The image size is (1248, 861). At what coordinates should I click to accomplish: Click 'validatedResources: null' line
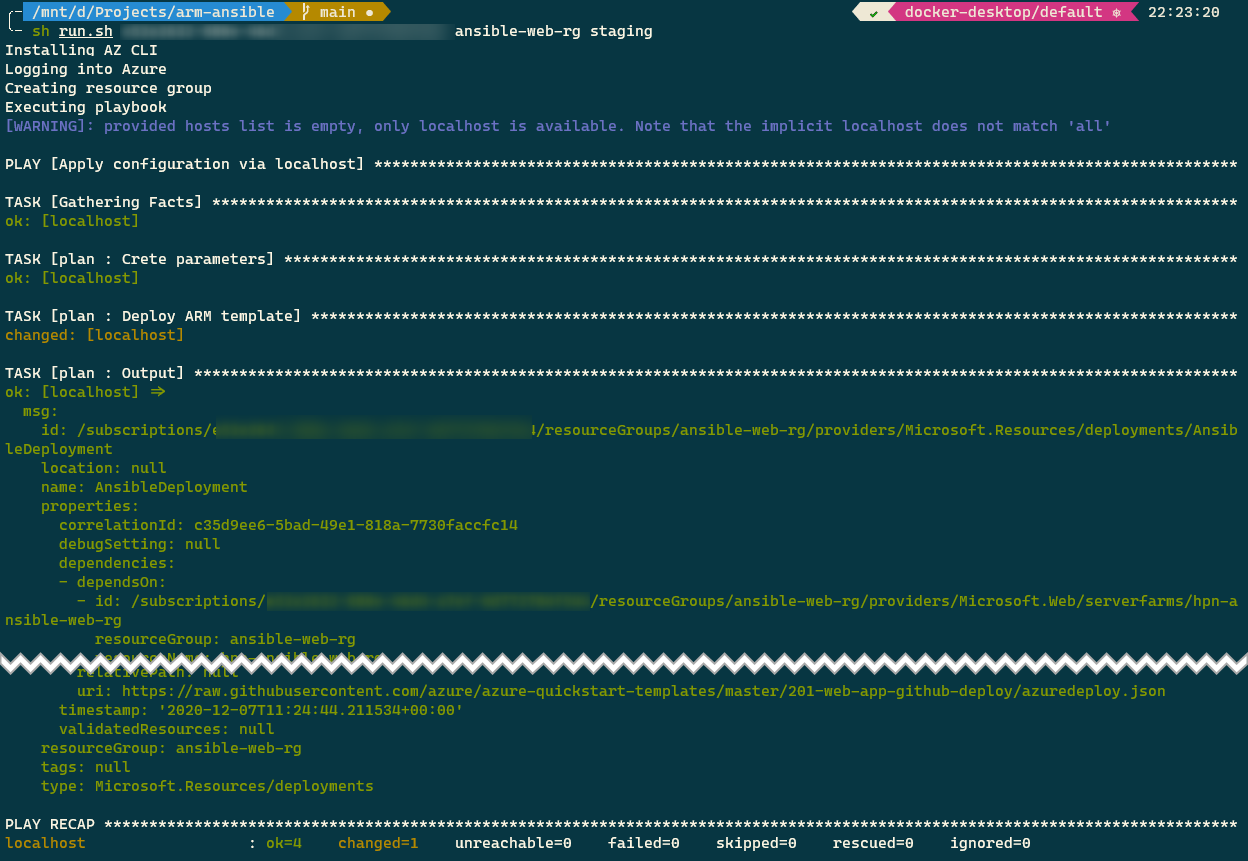click(x=167, y=729)
